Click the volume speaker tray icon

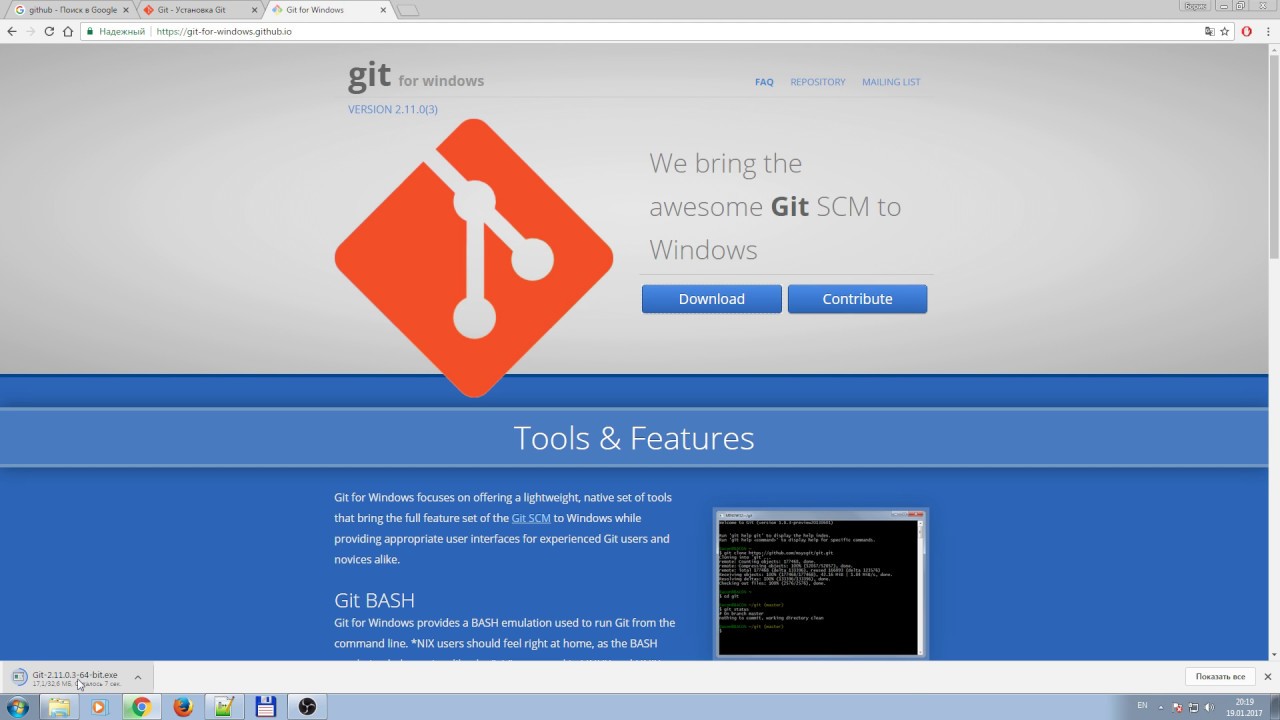click(1209, 707)
